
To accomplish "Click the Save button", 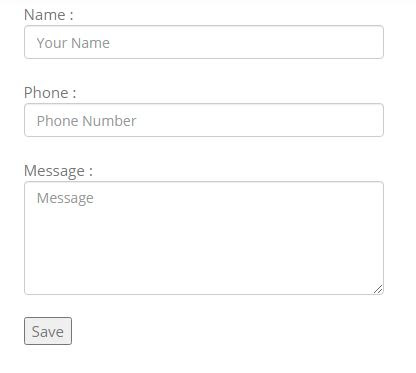I will pyautogui.click(x=48, y=331).
